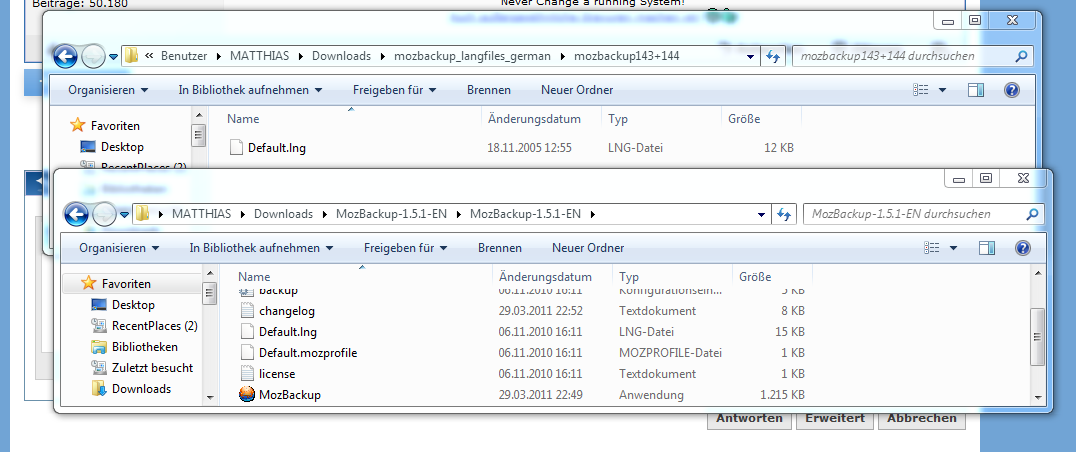
Task: Click file list vertical scrollbar in front window
Action: [x=1038, y=336]
